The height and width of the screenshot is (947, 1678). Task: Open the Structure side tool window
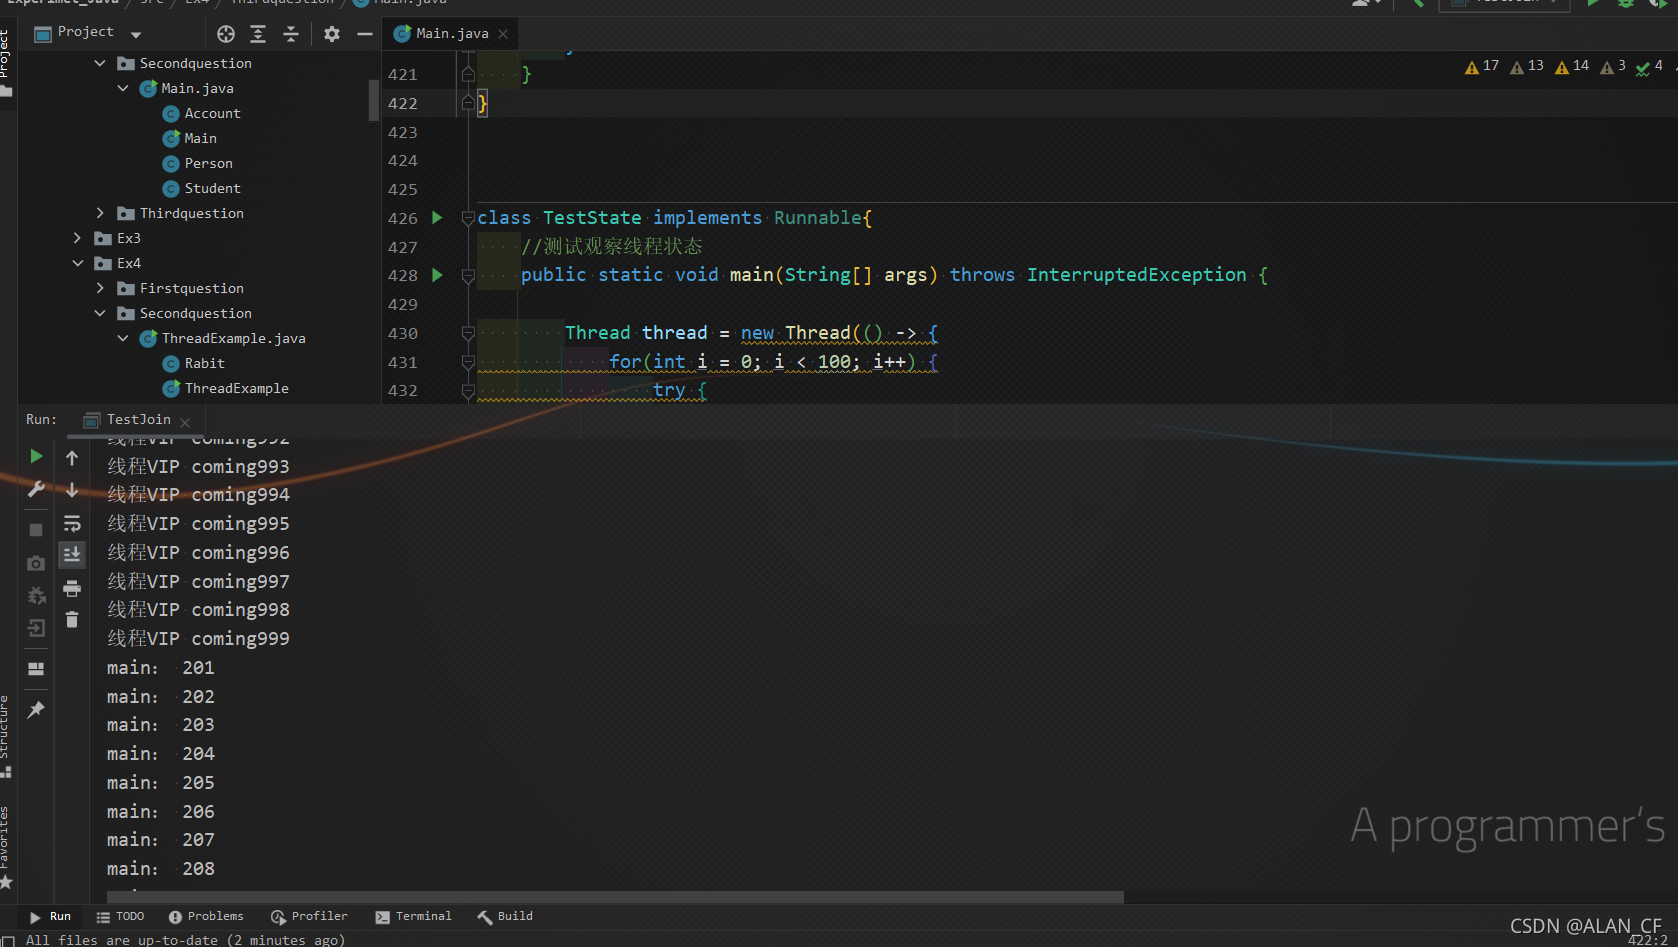(6, 735)
